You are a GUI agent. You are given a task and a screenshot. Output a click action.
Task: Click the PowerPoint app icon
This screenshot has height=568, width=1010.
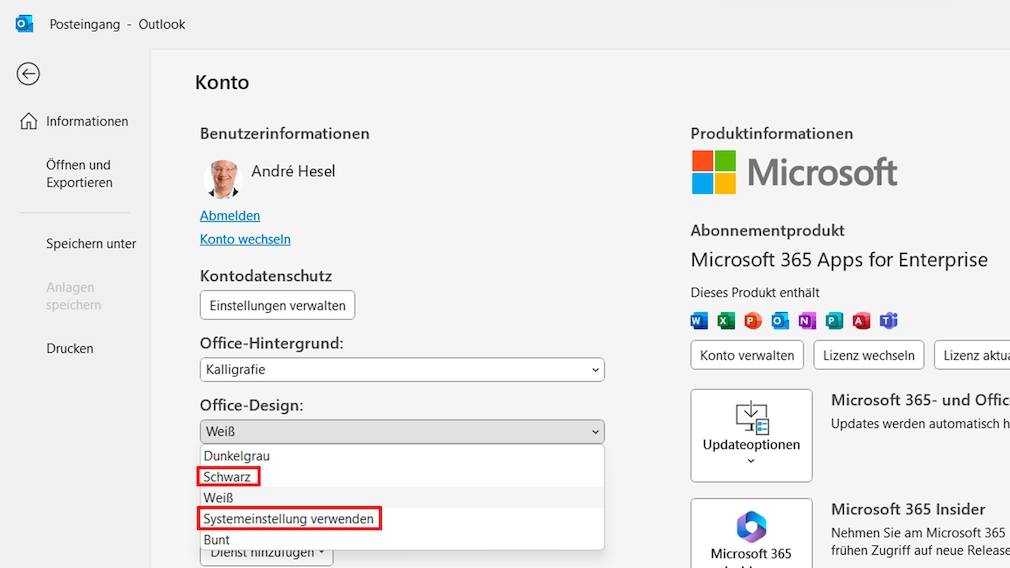[x=753, y=321]
